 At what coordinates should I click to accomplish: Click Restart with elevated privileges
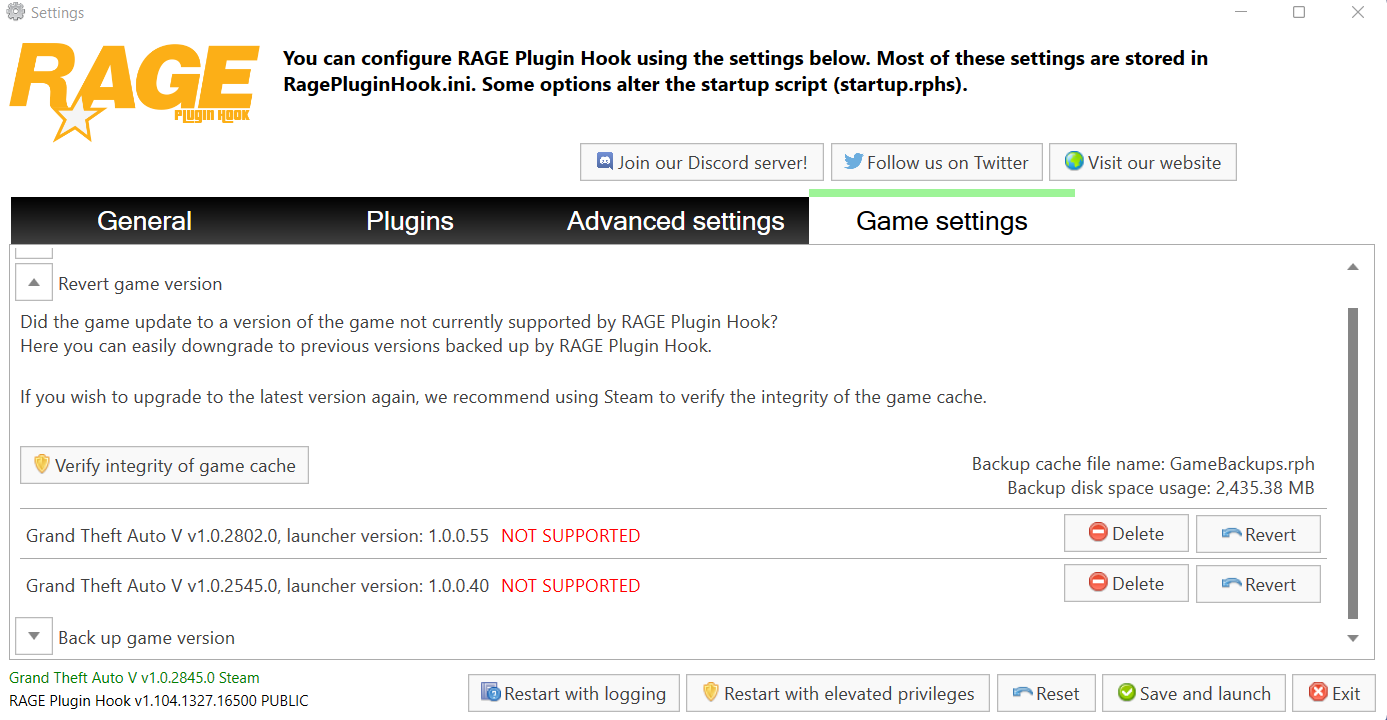[837, 694]
